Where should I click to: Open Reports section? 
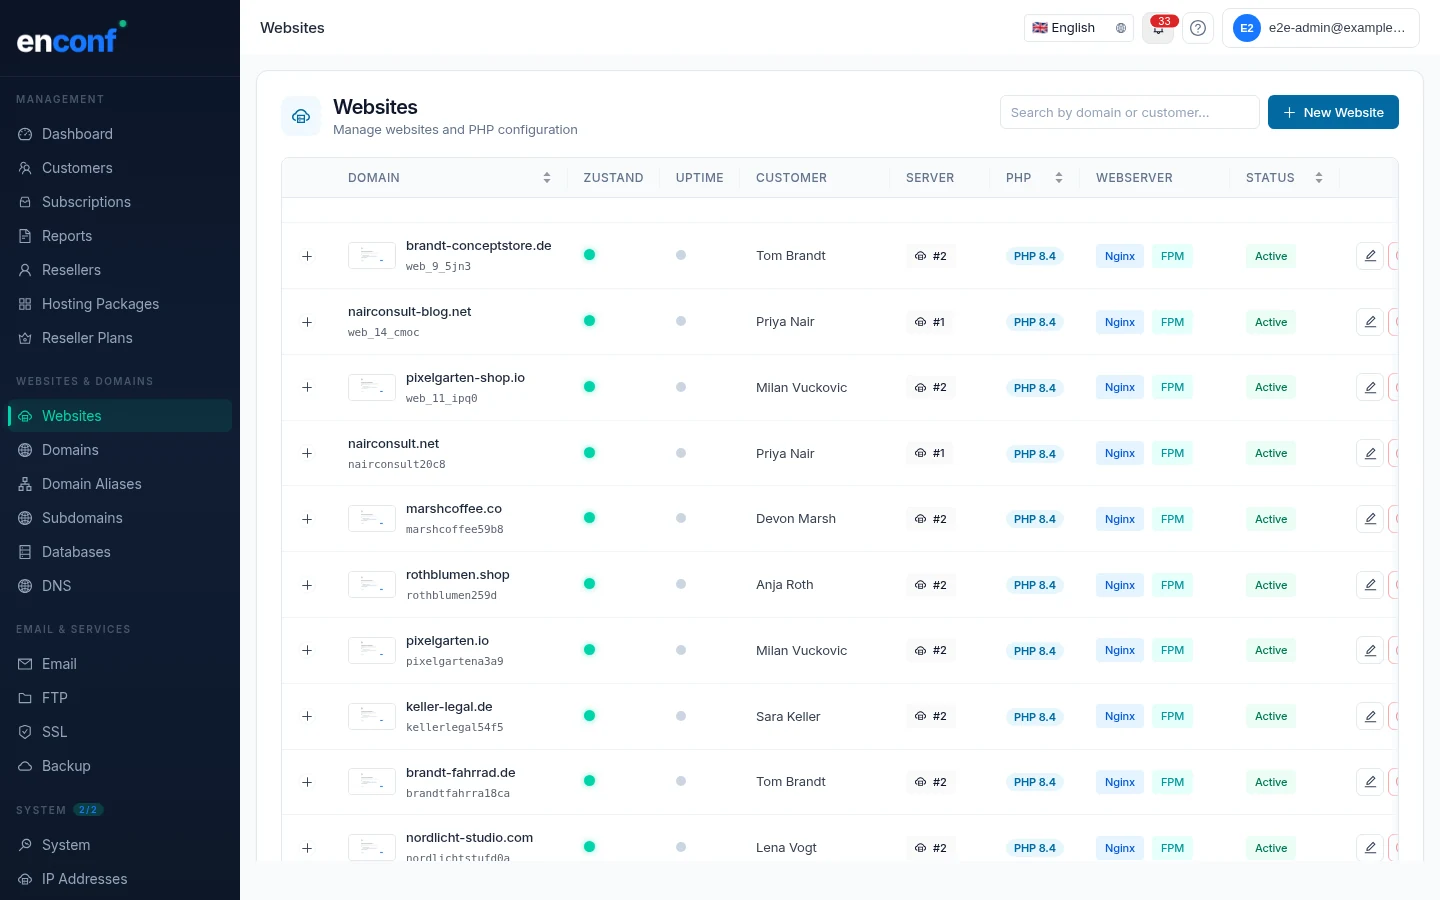(120, 236)
